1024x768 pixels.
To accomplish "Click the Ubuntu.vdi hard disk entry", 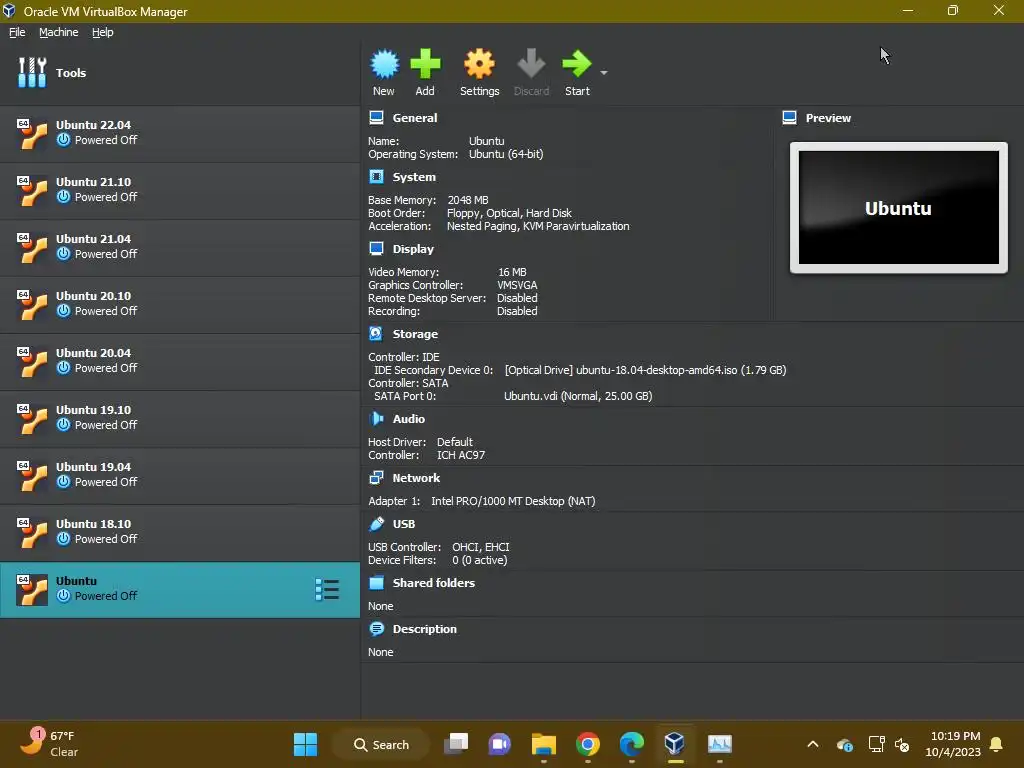I will pos(578,396).
